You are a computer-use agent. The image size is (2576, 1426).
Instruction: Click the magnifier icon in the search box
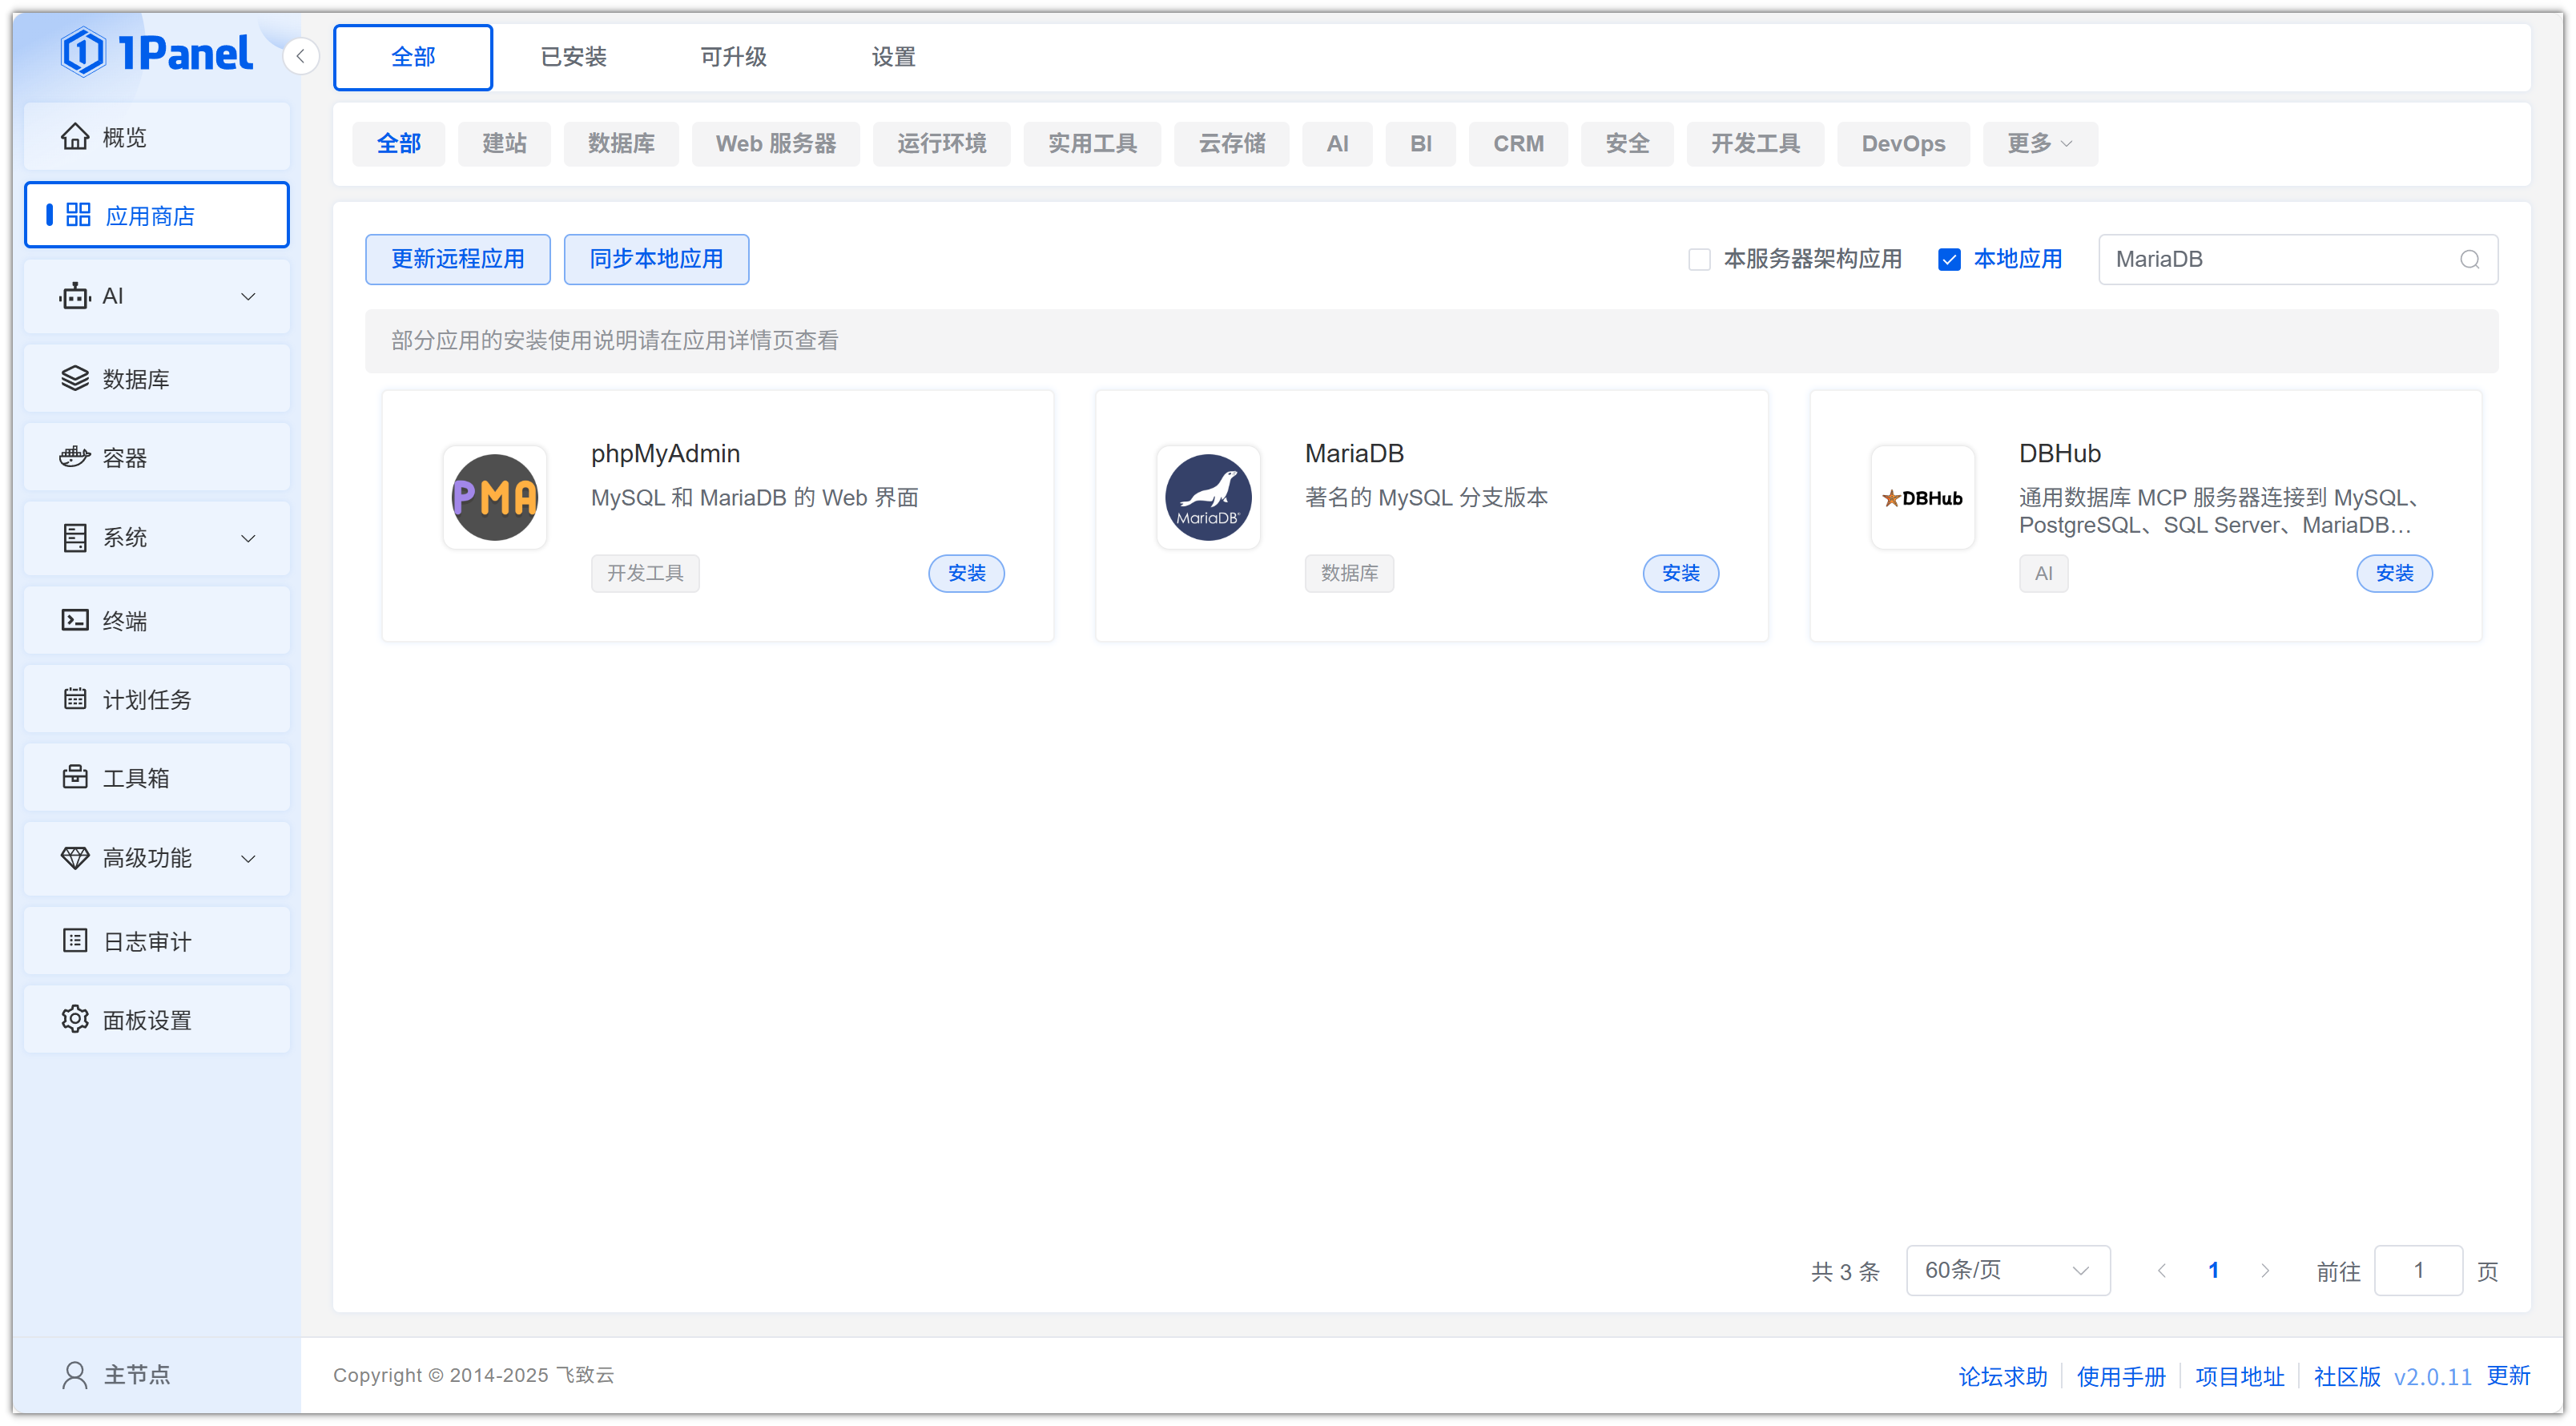pos(2469,260)
